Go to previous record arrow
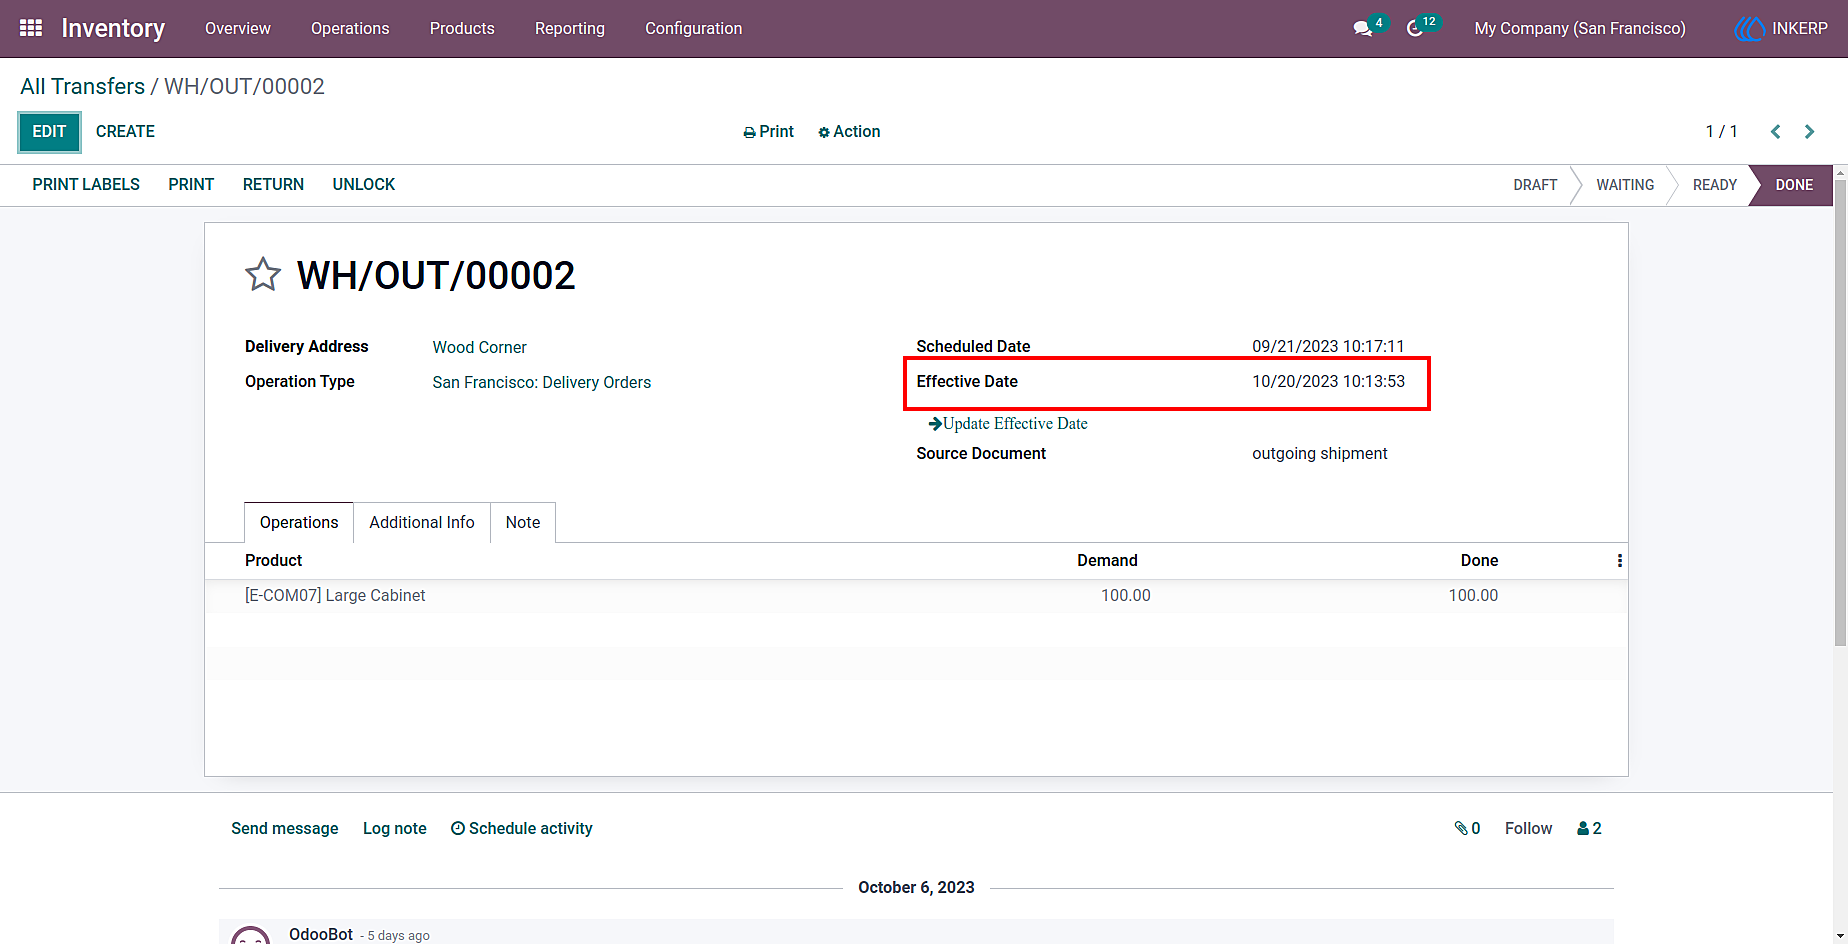Viewport: 1848px width, 944px height. [1775, 132]
